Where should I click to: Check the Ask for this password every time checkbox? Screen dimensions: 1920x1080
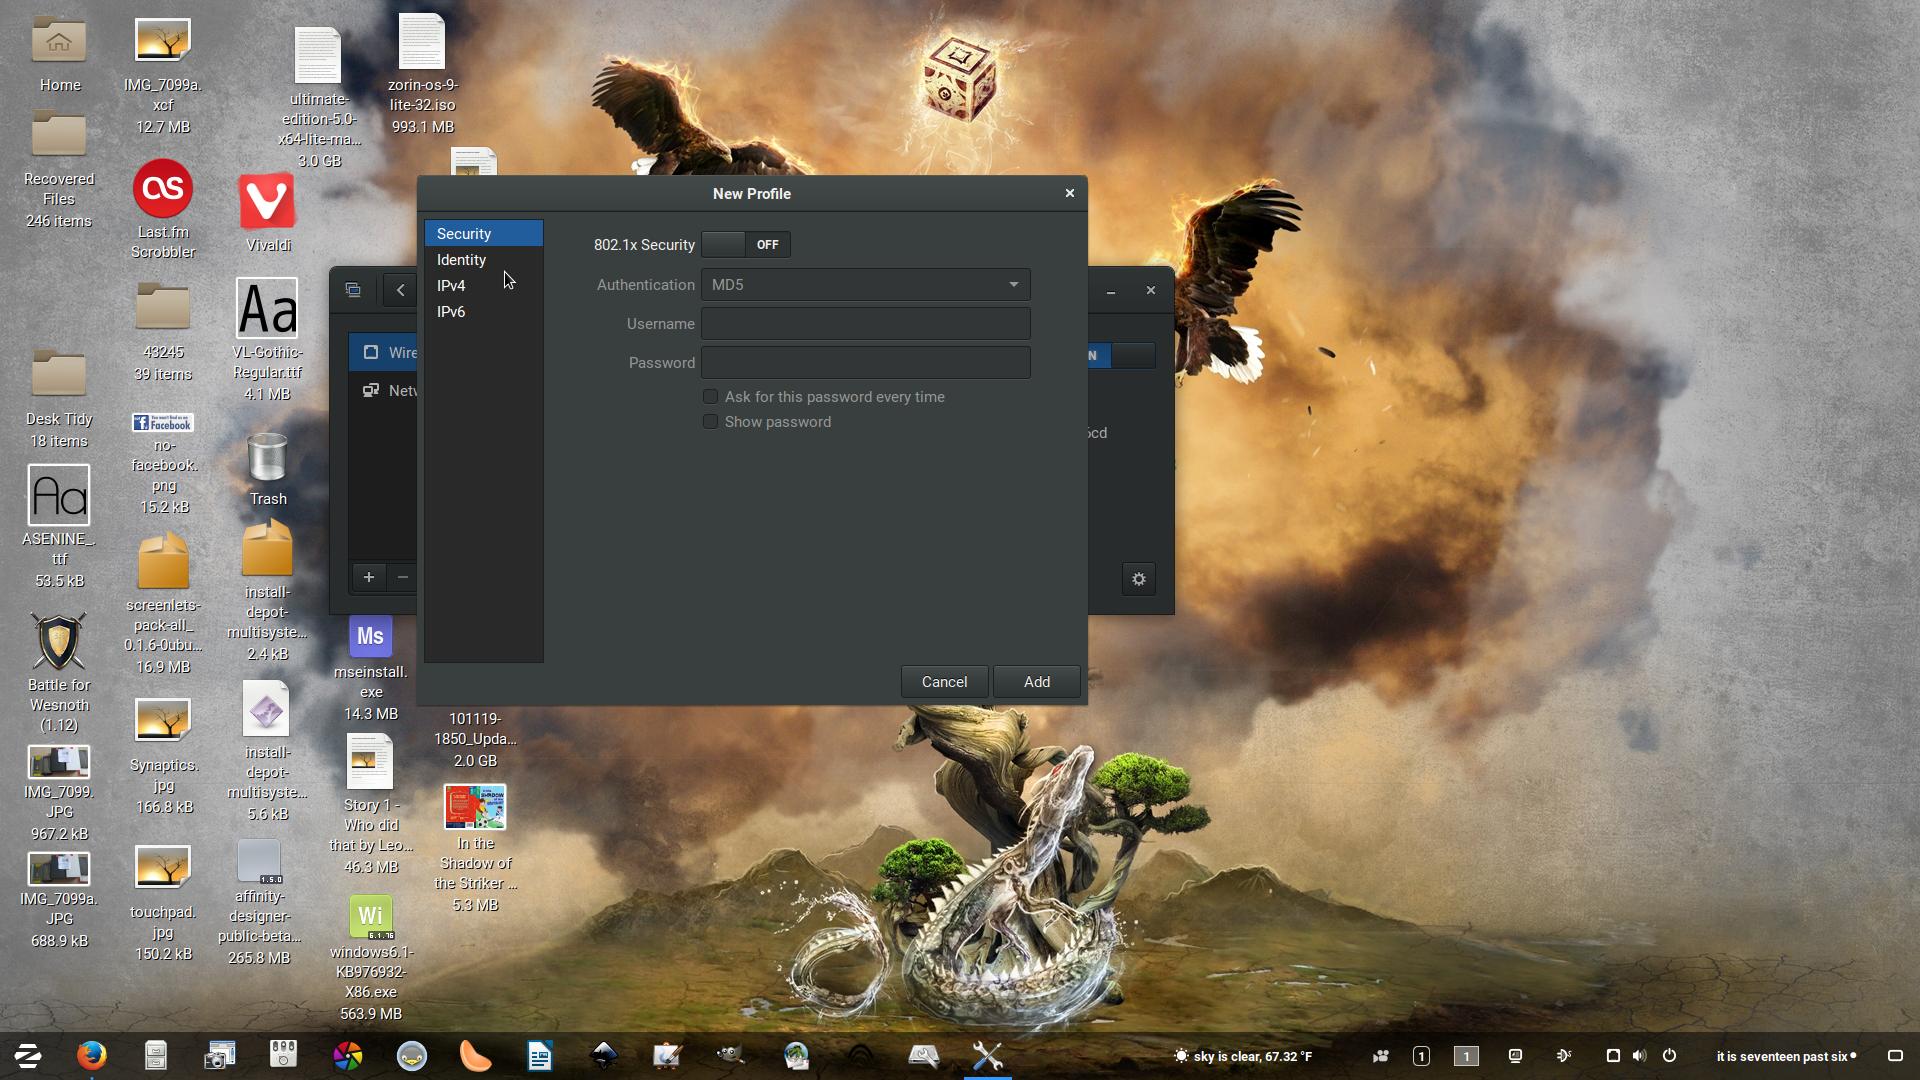[x=709, y=396]
